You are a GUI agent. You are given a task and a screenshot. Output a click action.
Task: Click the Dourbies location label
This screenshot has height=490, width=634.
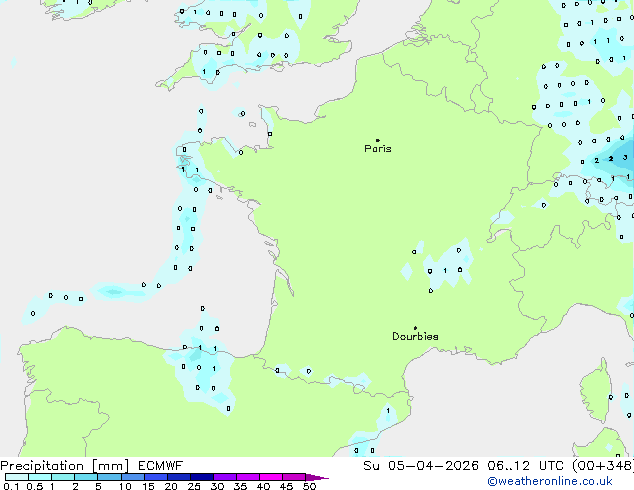tap(415, 336)
